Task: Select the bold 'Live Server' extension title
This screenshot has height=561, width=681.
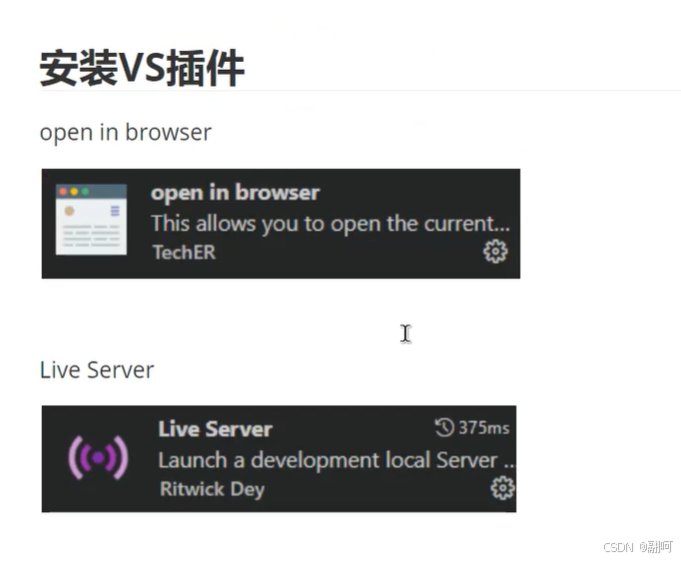Action: coord(215,429)
